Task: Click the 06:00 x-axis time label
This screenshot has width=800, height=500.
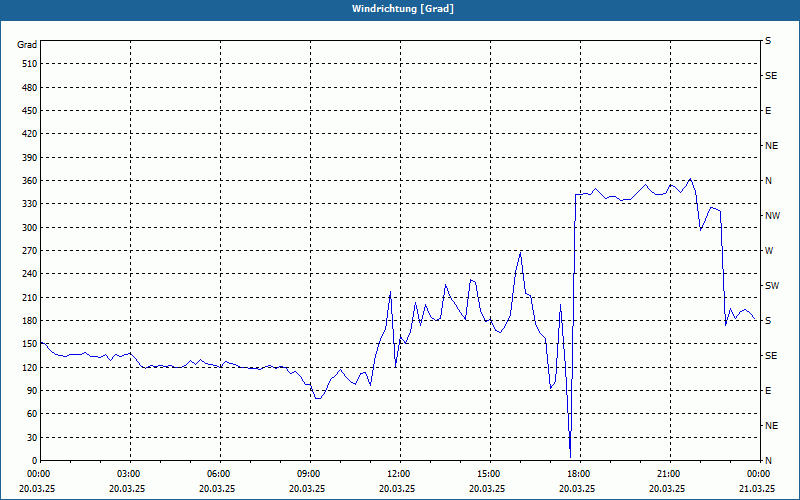Action: tap(220, 473)
